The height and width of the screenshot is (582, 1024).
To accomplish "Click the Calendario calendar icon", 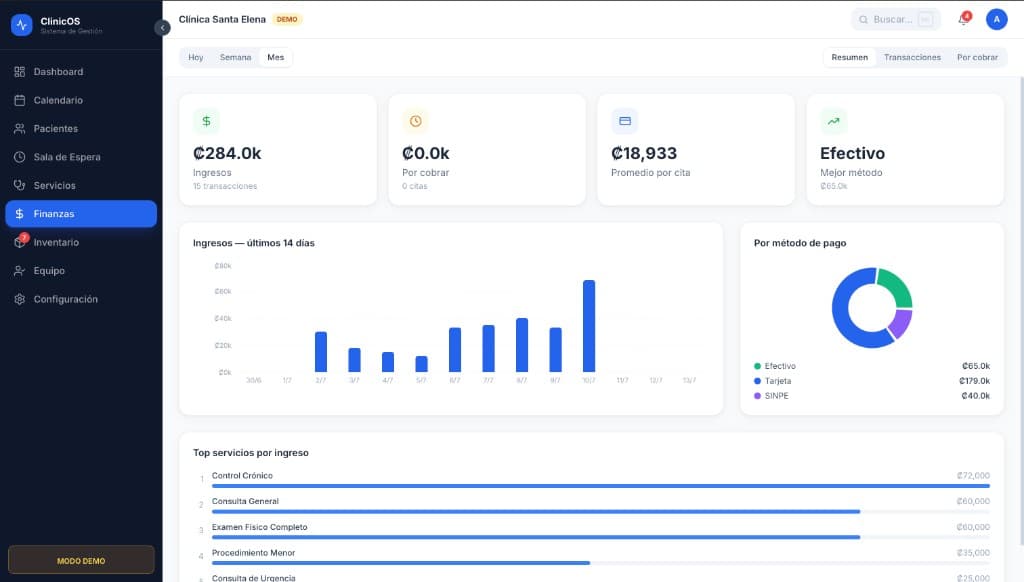I will point(20,100).
